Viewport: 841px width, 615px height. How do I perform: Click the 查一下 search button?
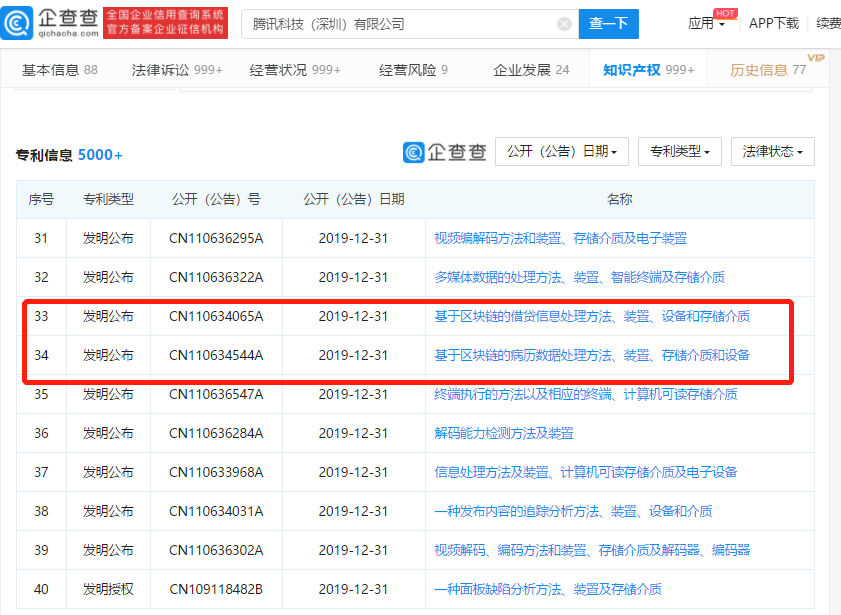coord(608,24)
